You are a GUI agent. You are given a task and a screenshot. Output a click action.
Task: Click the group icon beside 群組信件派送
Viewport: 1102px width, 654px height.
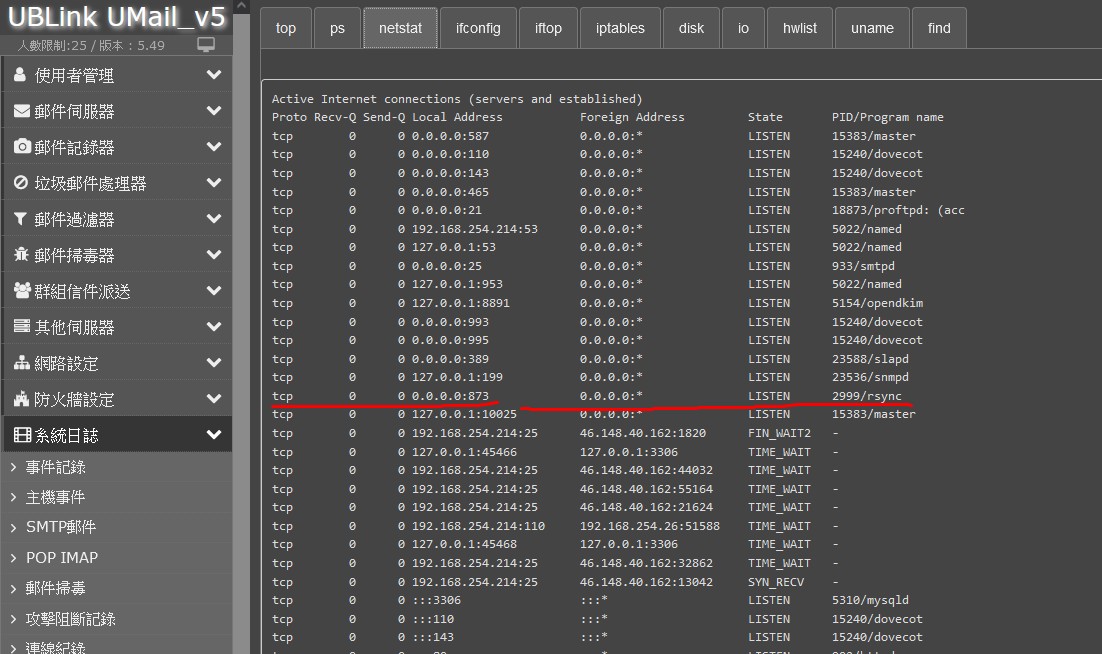pos(21,291)
